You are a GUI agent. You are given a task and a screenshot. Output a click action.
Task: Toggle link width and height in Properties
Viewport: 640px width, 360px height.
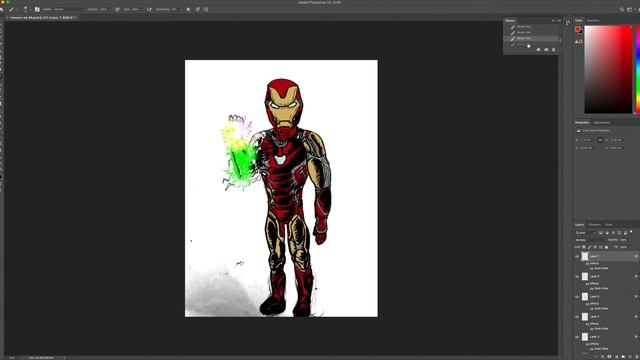tap(600, 140)
